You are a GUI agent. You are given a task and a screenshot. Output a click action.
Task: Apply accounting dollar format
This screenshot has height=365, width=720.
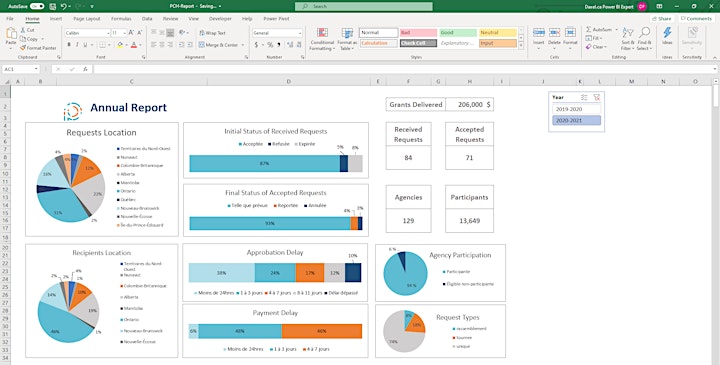coord(256,45)
